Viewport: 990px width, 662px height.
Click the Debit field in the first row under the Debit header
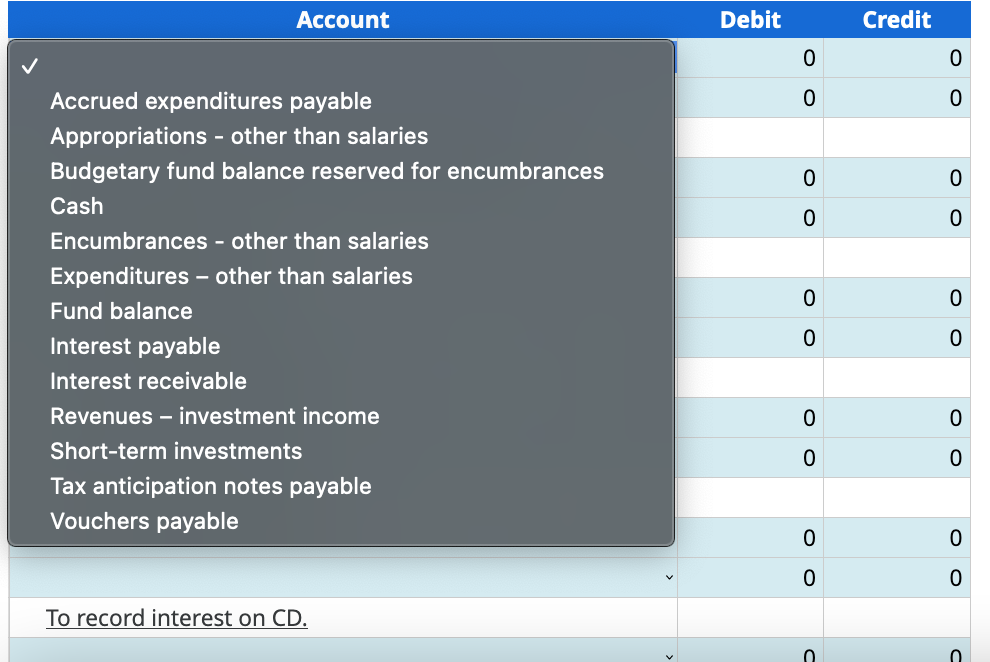pyautogui.click(x=750, y=58)
